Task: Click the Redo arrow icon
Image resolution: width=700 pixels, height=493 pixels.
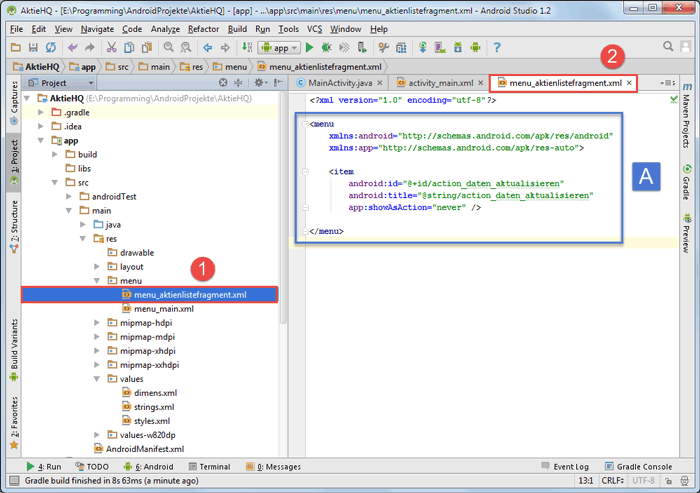Action: [x=90, y=47]
